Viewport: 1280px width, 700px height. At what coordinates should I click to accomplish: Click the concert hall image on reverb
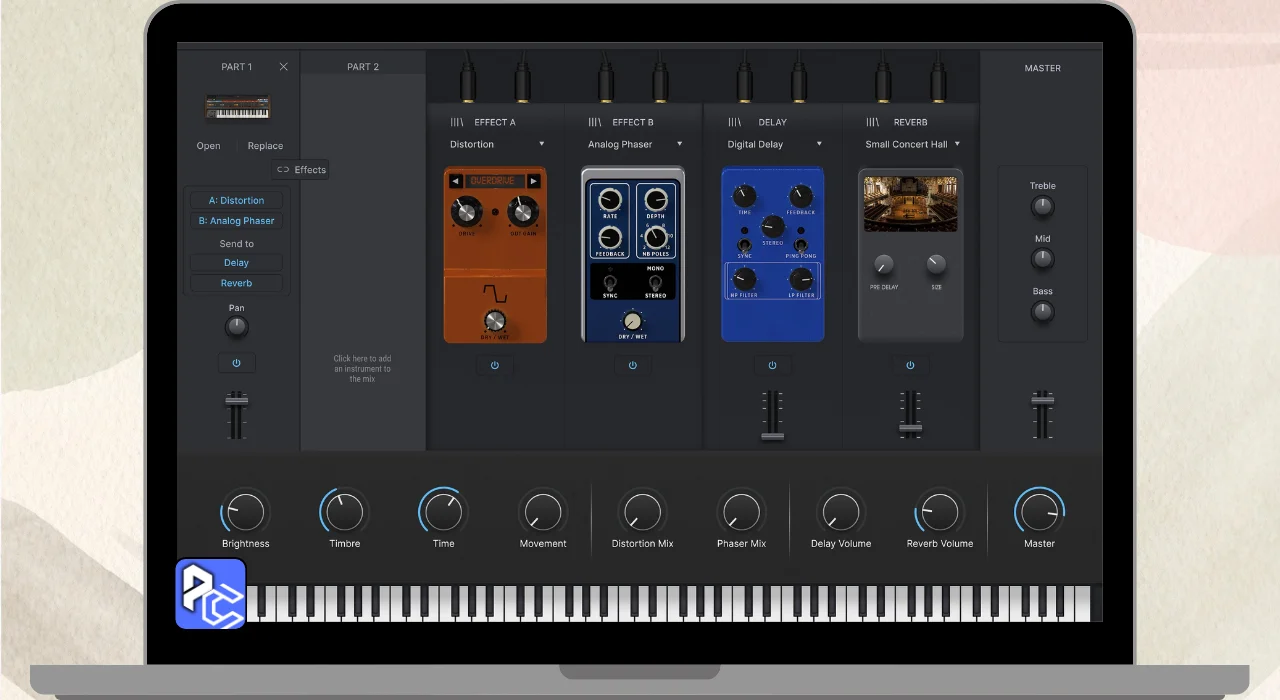pyautogui.click(x=910, y=204)
